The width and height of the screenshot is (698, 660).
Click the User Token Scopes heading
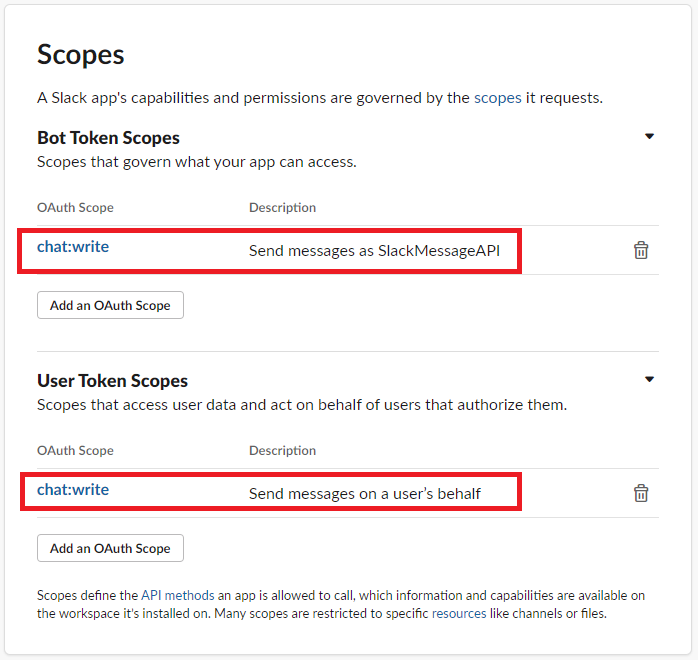(x=112, y=381)
